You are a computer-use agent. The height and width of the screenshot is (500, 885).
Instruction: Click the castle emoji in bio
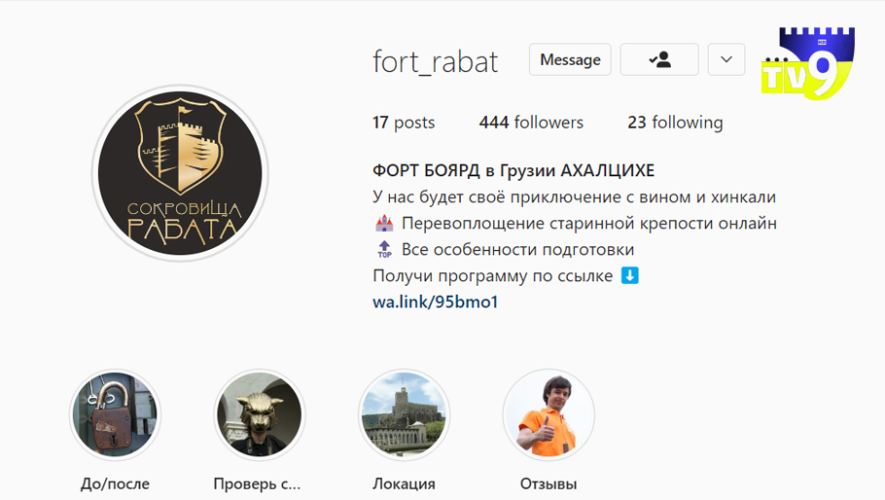coord(384,223)
